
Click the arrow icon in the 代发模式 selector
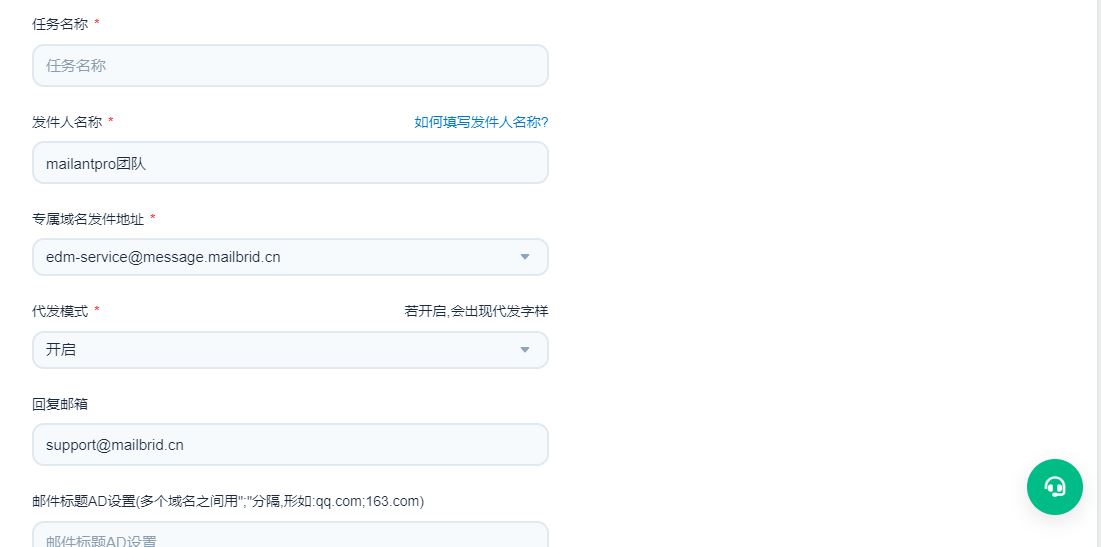coord(525,350)
